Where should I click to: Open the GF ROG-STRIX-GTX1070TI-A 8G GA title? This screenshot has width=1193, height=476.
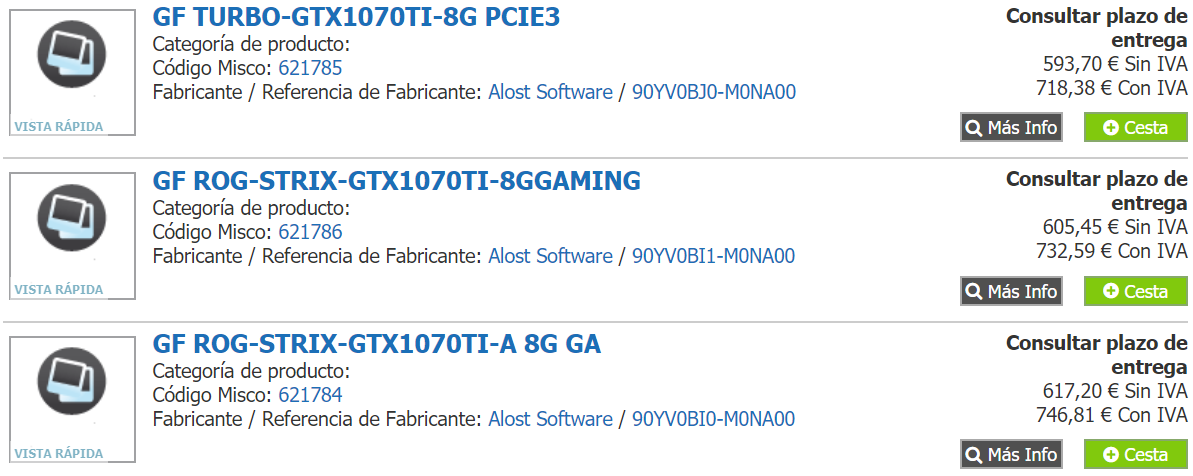pos(377,344)
